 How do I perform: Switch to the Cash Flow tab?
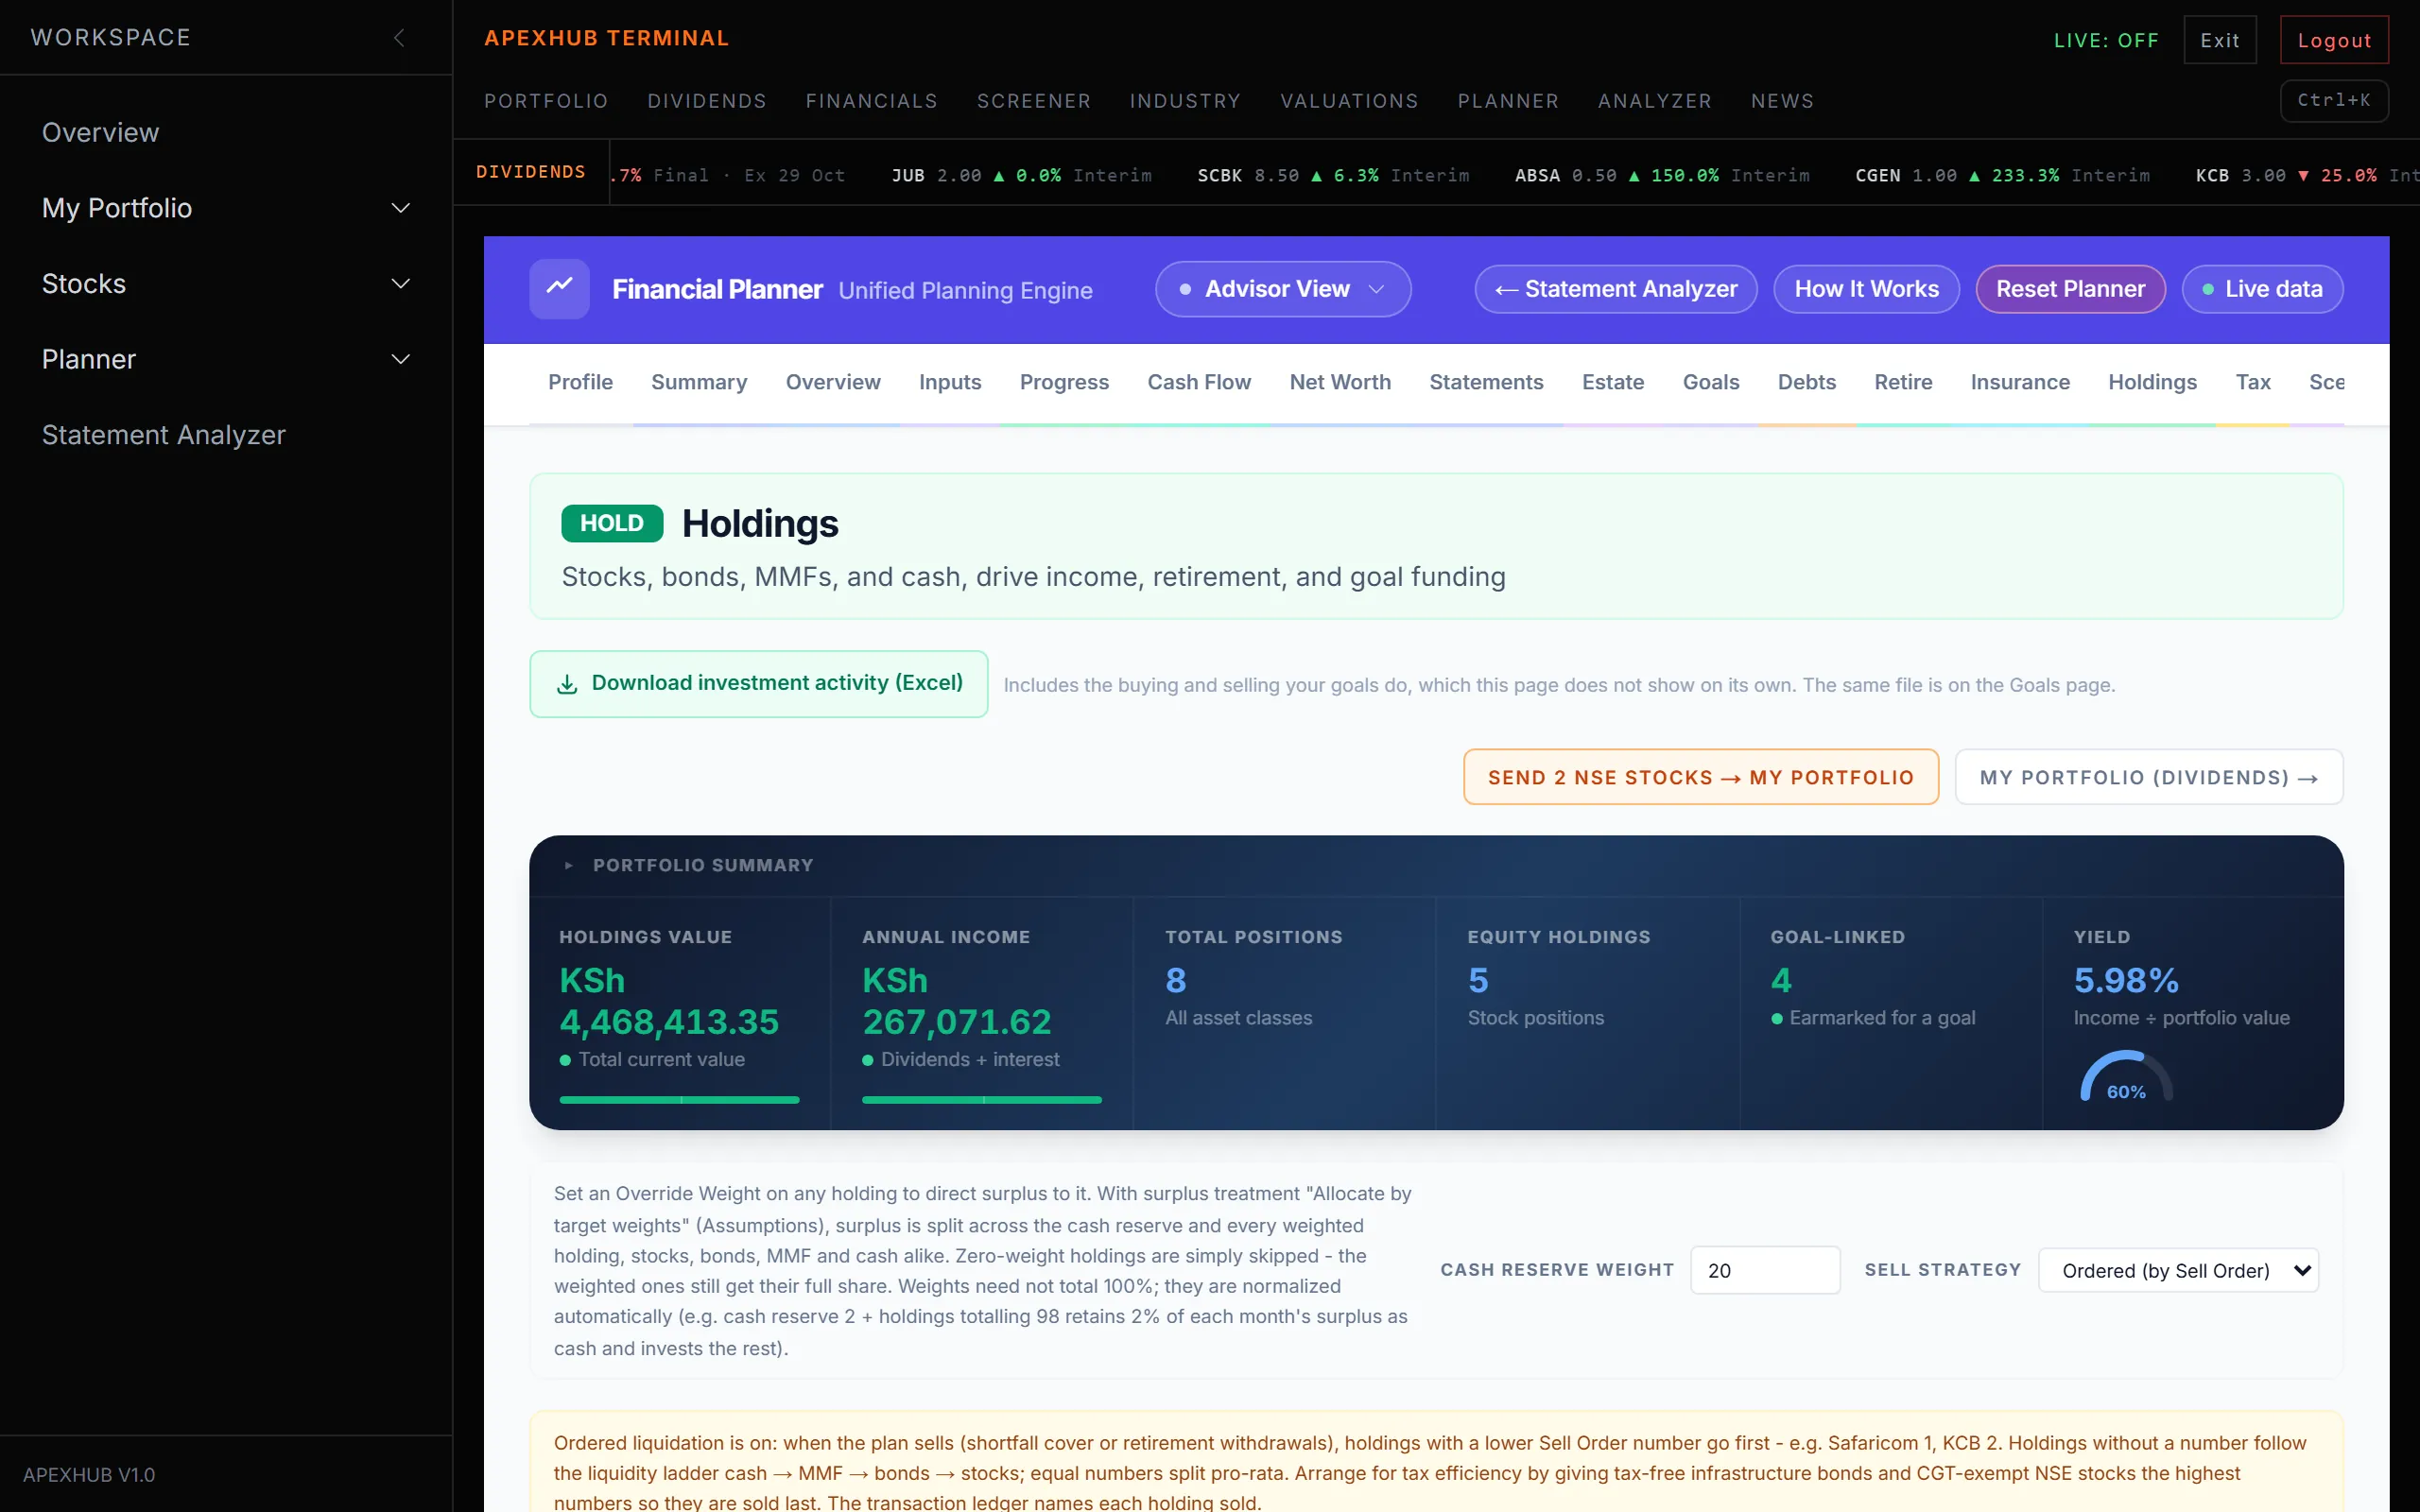click(1199, 382)
